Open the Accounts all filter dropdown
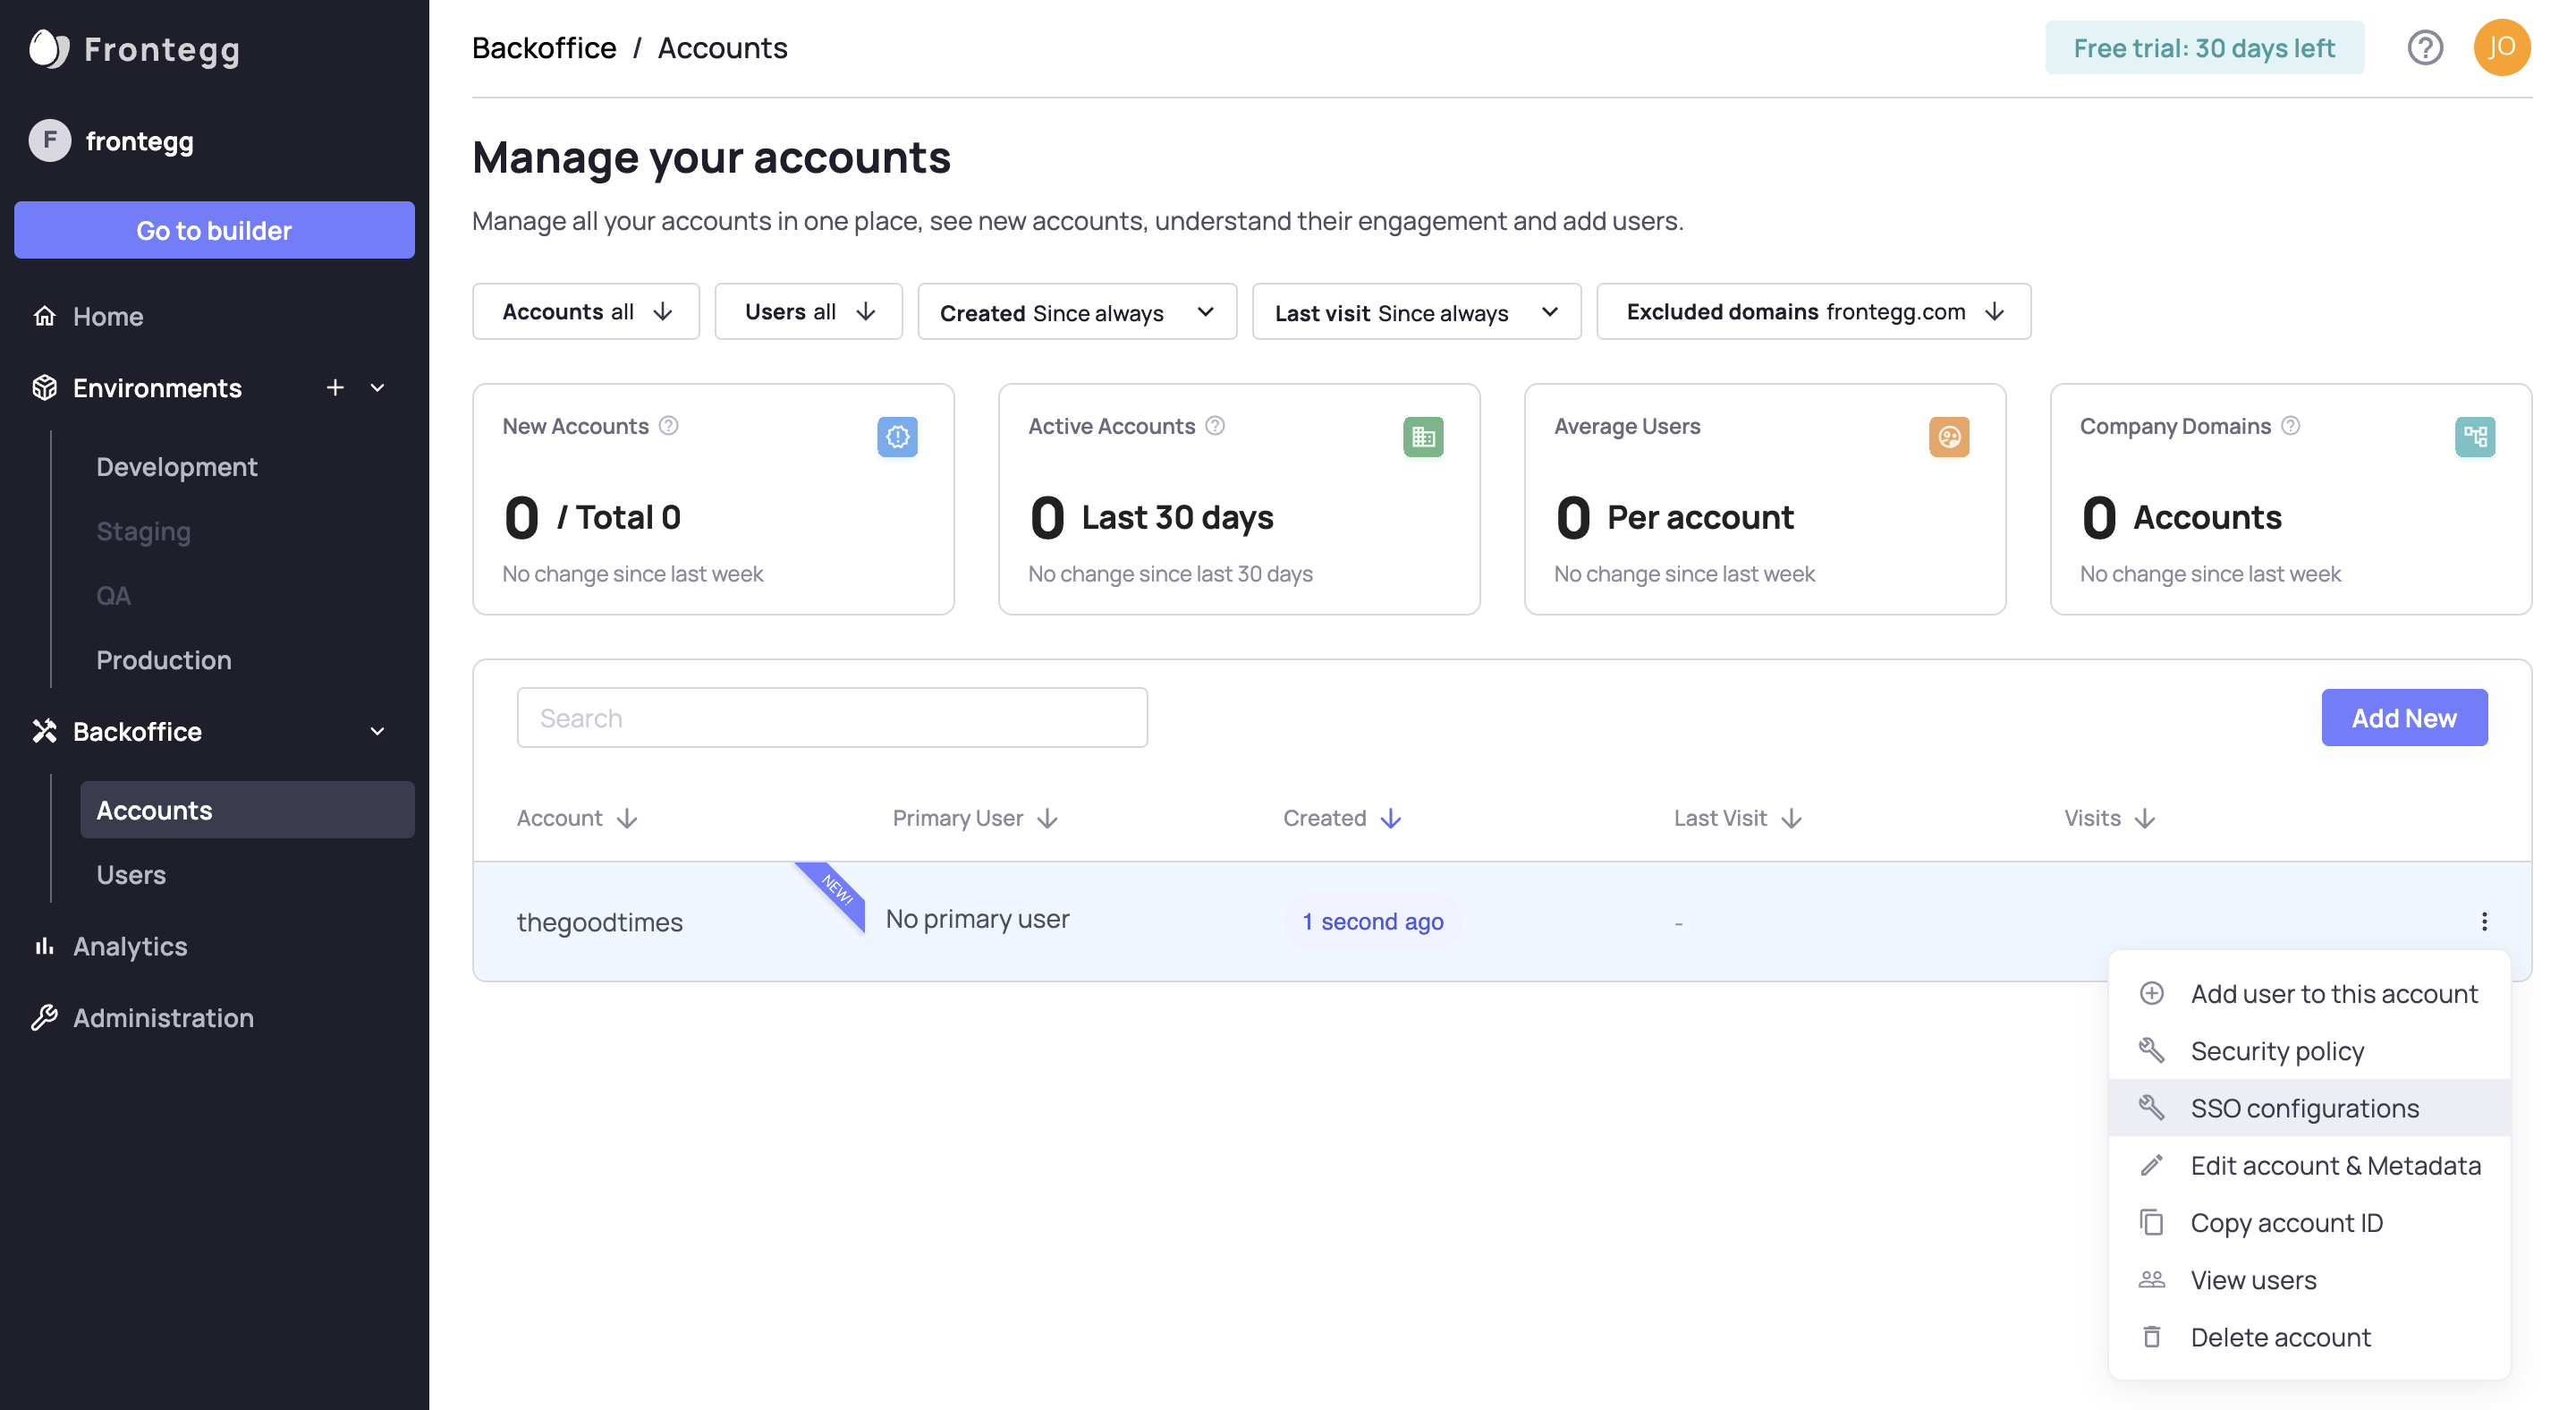 (x=586, y=312)
